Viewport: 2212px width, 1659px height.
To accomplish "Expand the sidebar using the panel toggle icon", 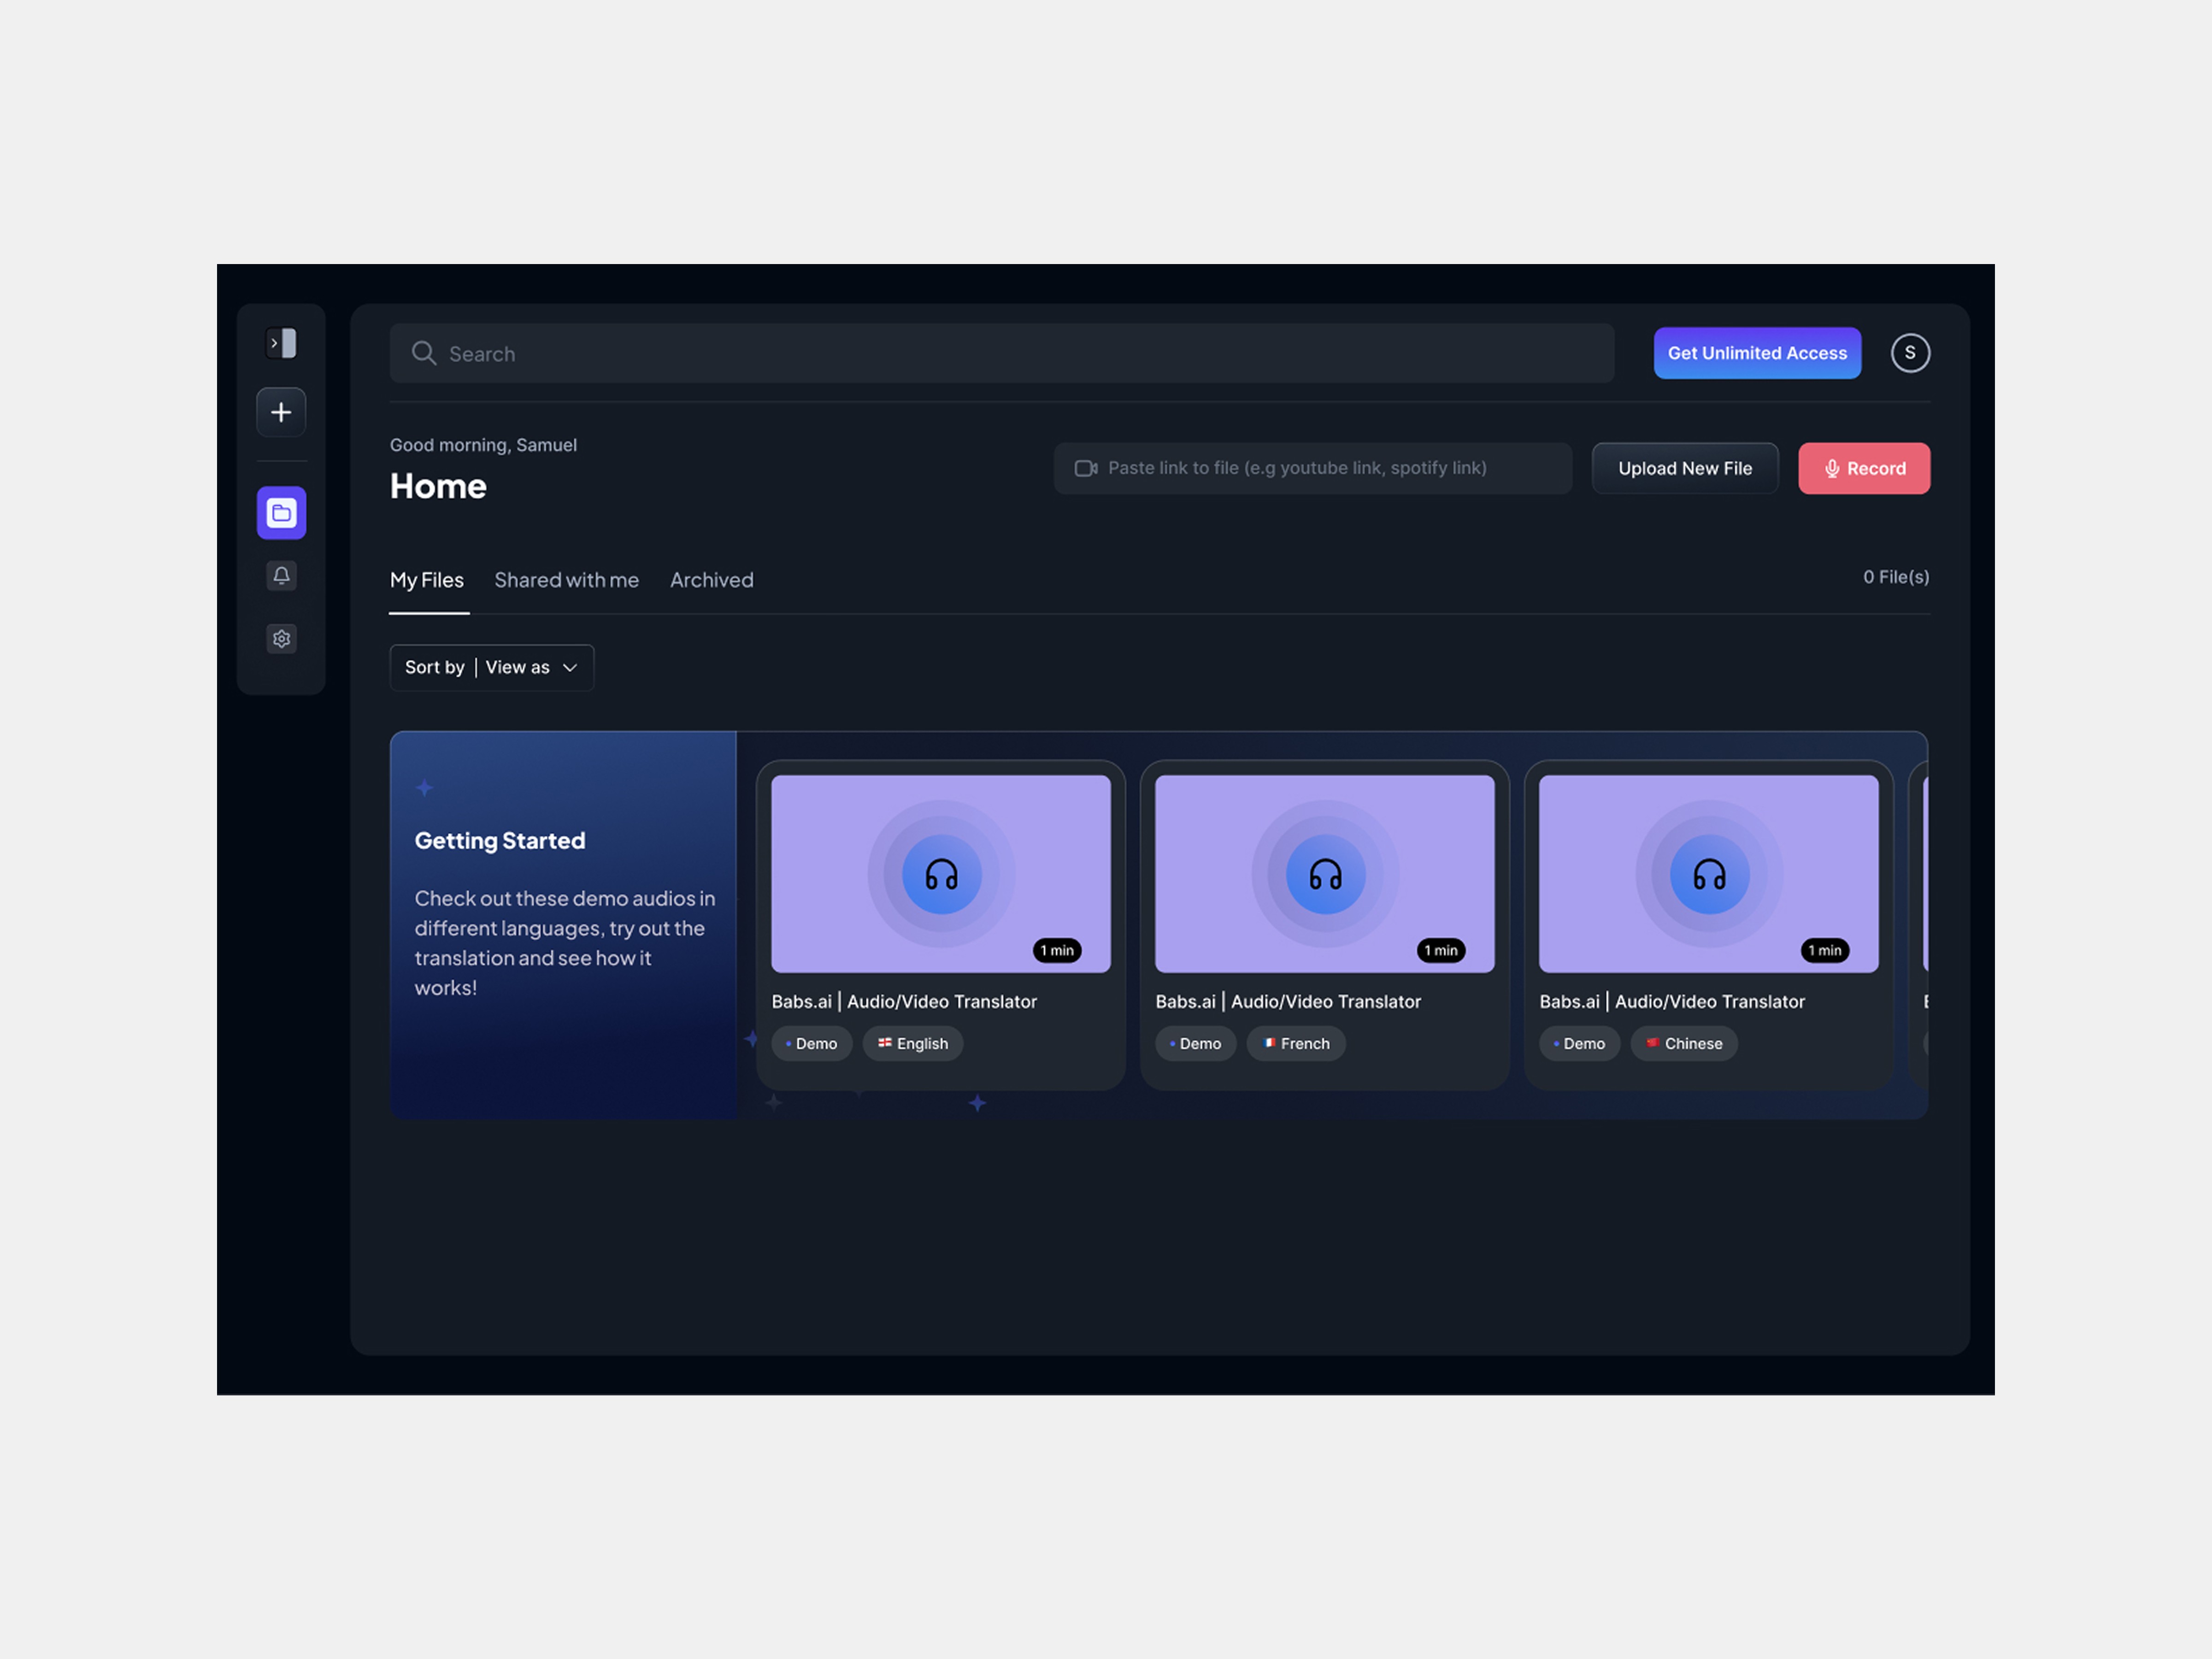I will coord(281,343).
